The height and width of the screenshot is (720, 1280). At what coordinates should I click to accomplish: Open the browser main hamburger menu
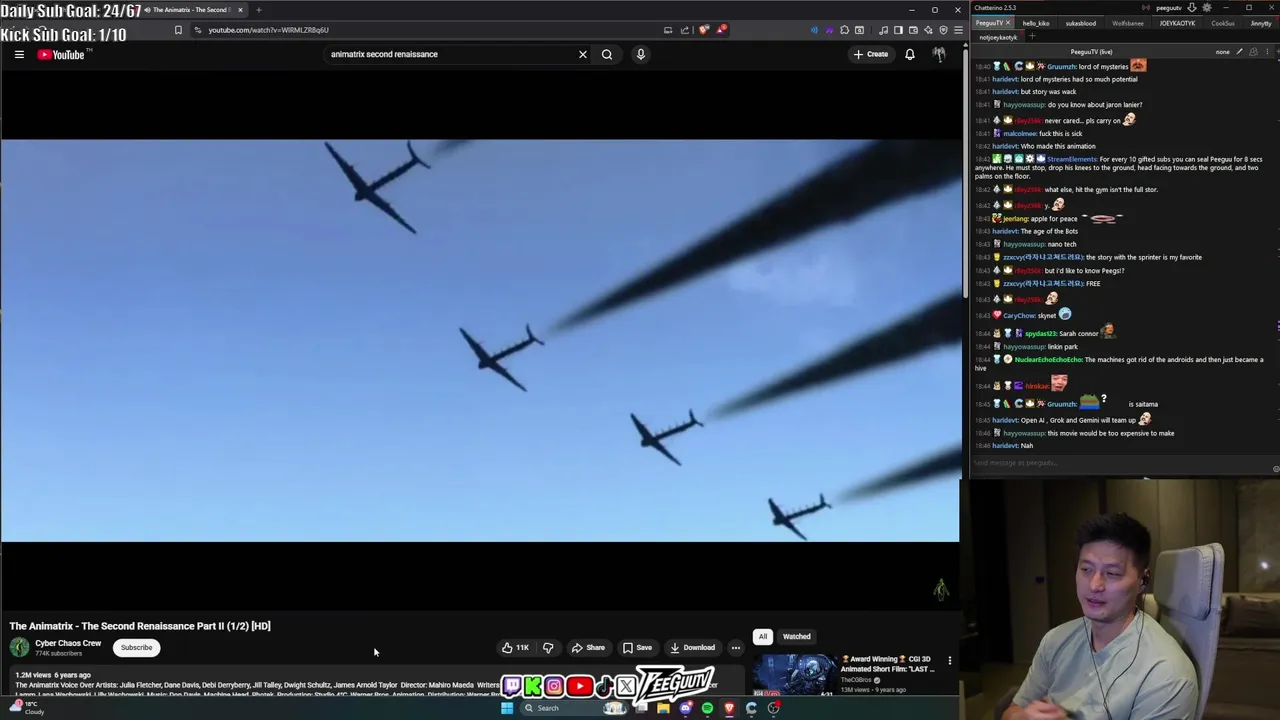958,30
